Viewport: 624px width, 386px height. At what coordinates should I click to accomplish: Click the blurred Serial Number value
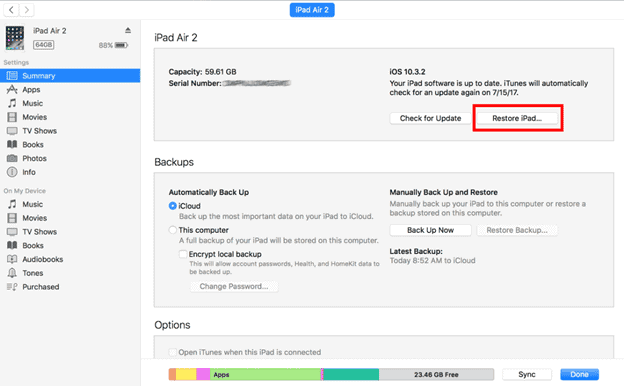[x=257, y=83]
